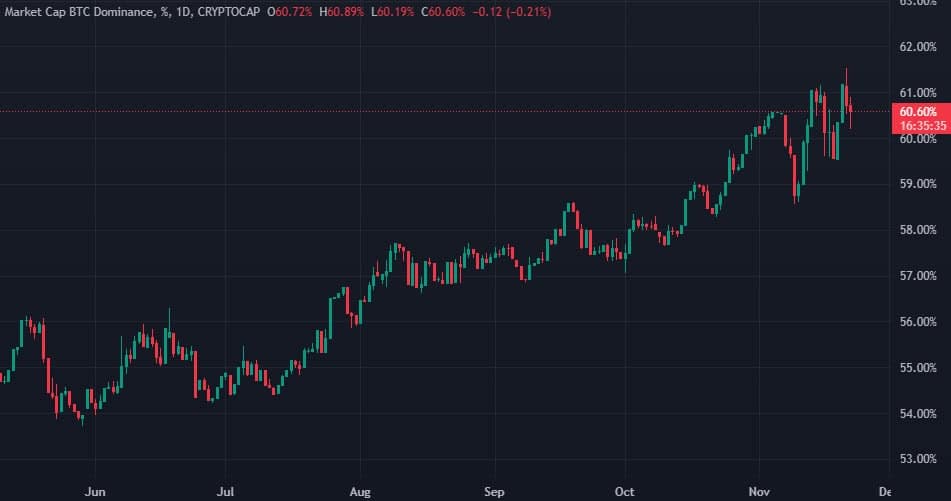Click the open value O60.72%
The image size is (951, 501).
pos(289,12)
